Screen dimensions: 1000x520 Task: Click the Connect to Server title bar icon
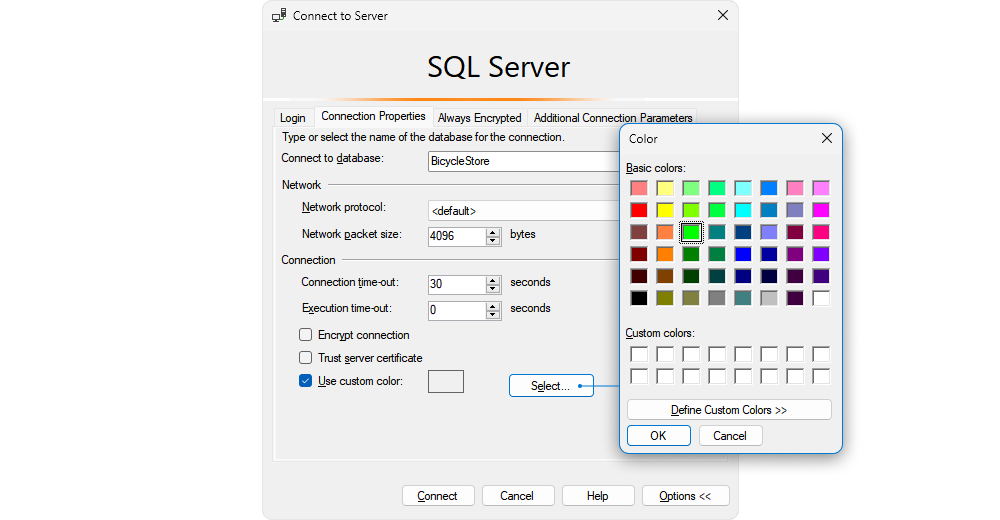tap(279, 15)
